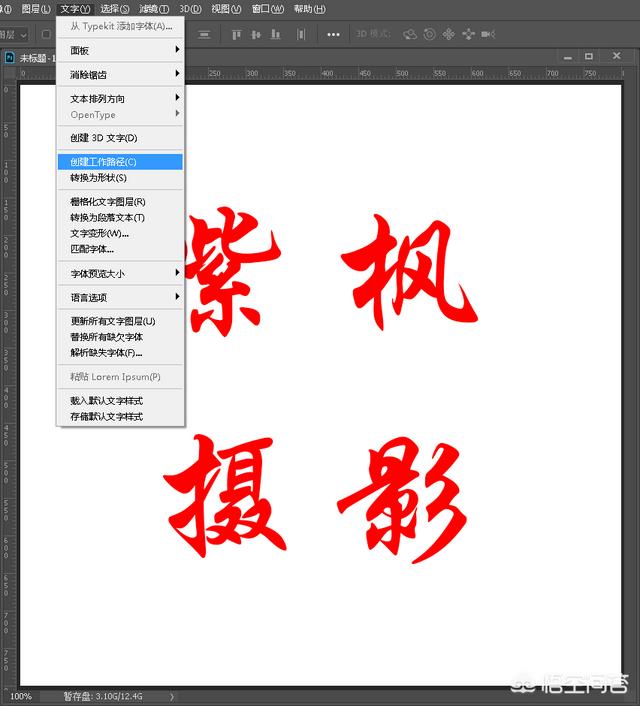Select the 3D slide mode icon
Viewport: 640px width, 706px height.
coord(468,34)
